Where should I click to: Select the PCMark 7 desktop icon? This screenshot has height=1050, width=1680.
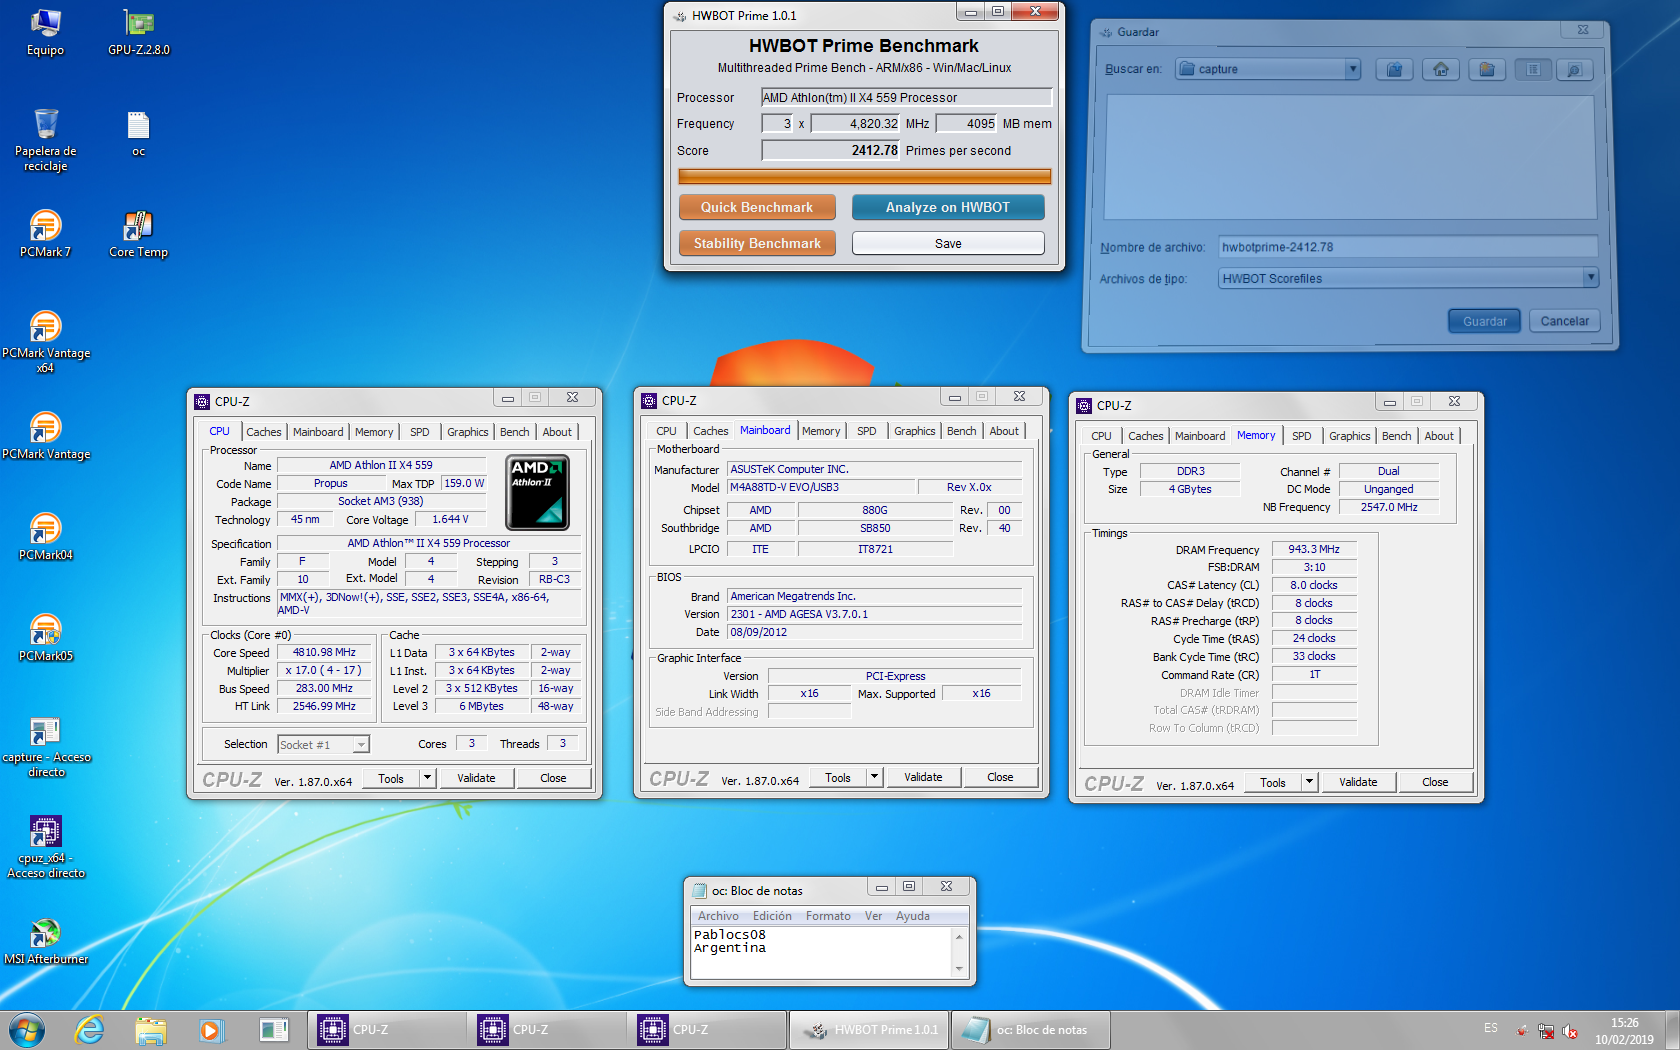(x=45, y=234)
